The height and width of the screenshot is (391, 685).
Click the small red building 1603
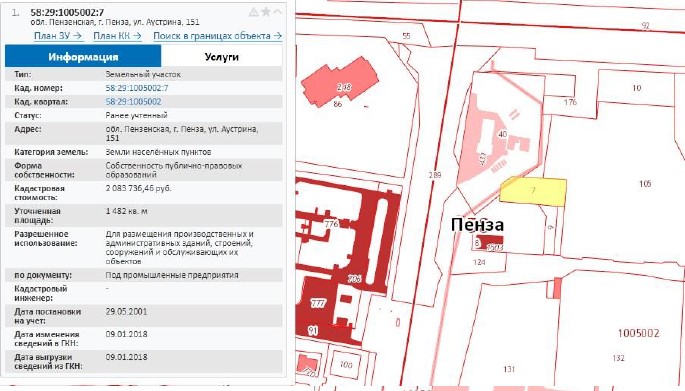pos(490,243)
